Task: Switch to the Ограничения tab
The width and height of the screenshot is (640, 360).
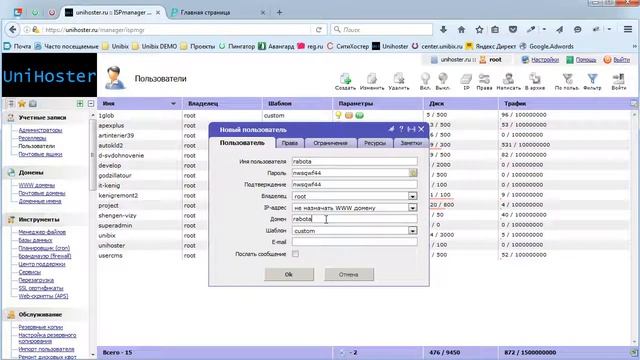Action: pos(330,143)
